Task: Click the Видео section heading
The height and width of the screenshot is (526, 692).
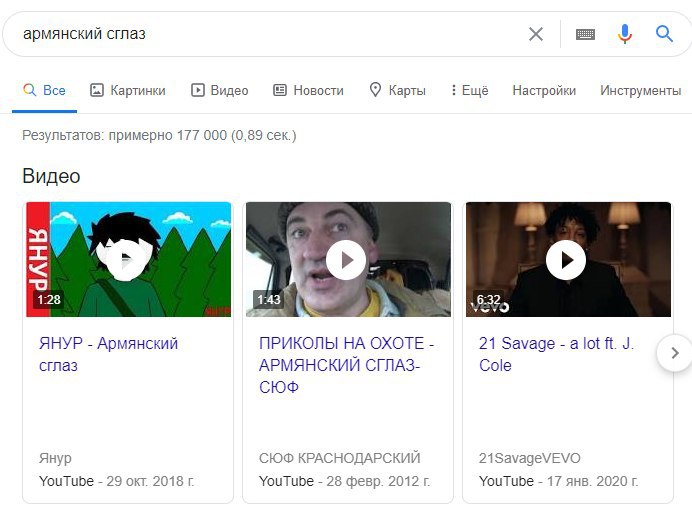Action: tap(51, 176)
